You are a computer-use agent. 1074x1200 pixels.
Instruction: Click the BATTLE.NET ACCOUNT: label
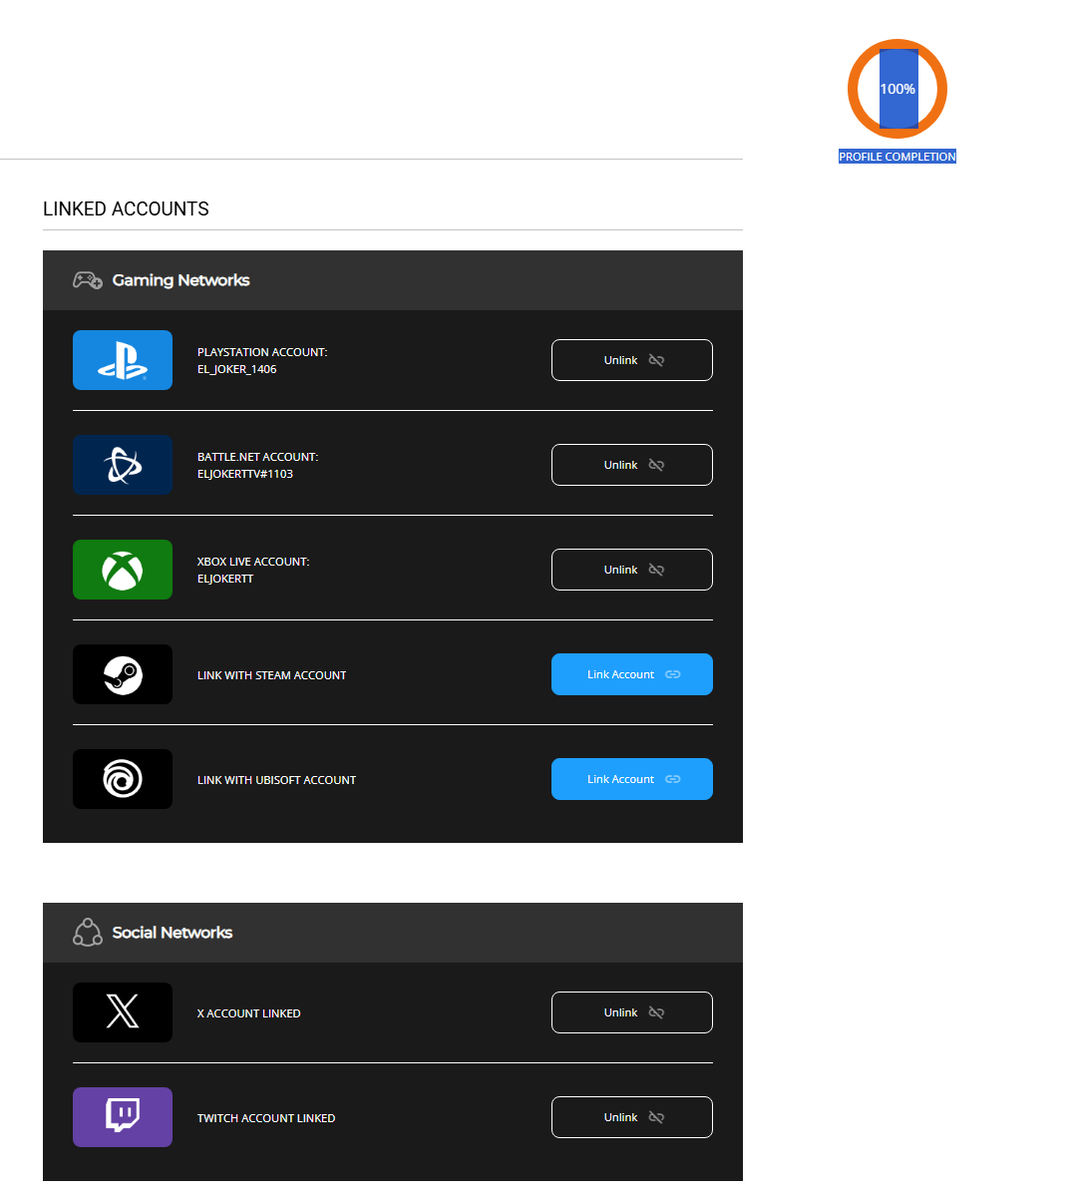click(x=258, y=457)
